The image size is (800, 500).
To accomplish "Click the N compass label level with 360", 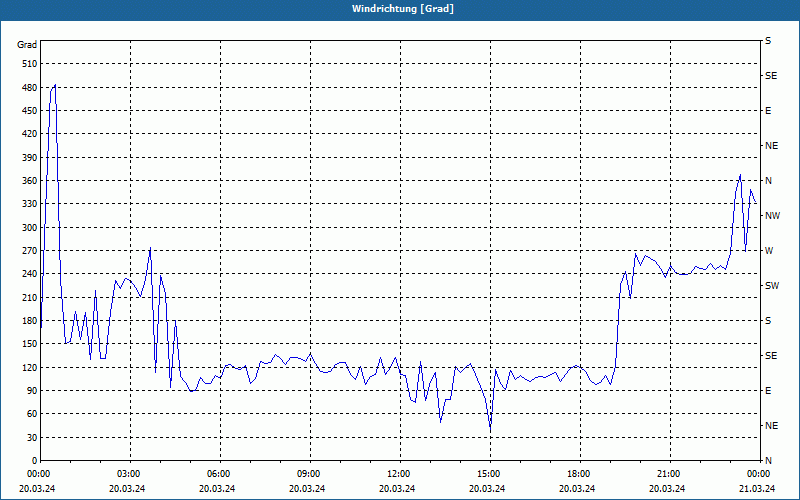I will tap(768, 181).
